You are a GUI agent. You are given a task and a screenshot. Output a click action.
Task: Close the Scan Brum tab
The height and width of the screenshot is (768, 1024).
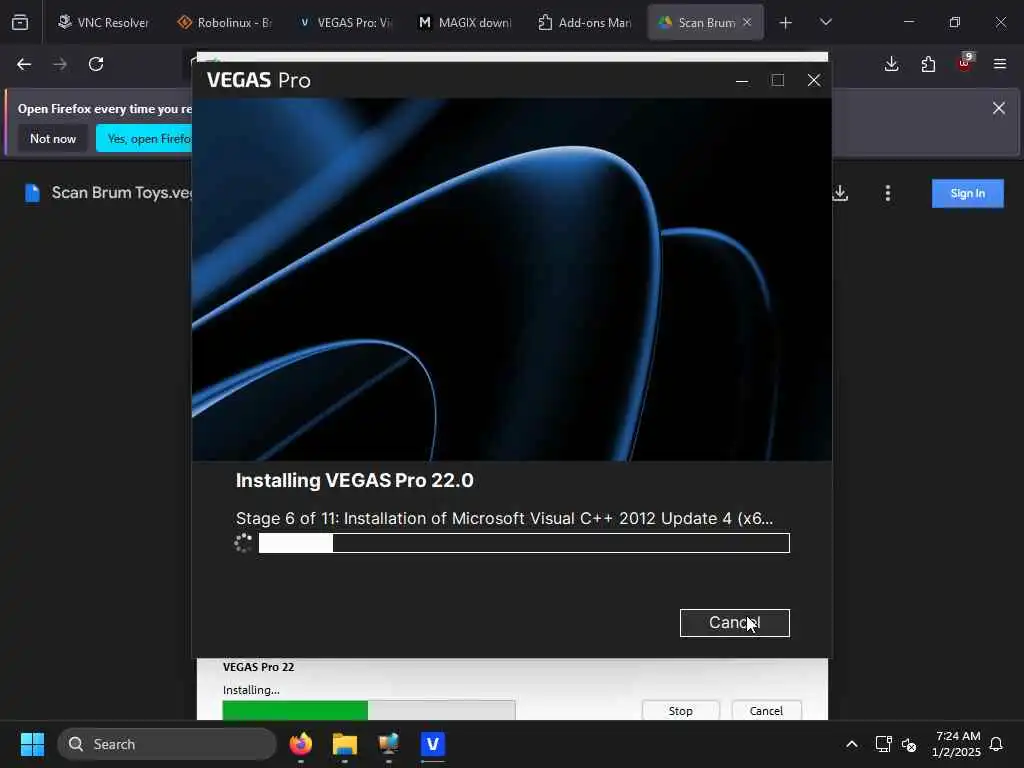pyautogui.click(x=747, y=22)
